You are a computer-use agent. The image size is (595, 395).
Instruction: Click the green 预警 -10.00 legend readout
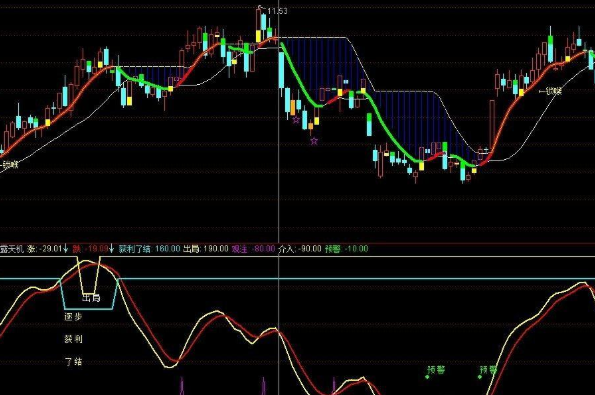click(x=346, y=249)
